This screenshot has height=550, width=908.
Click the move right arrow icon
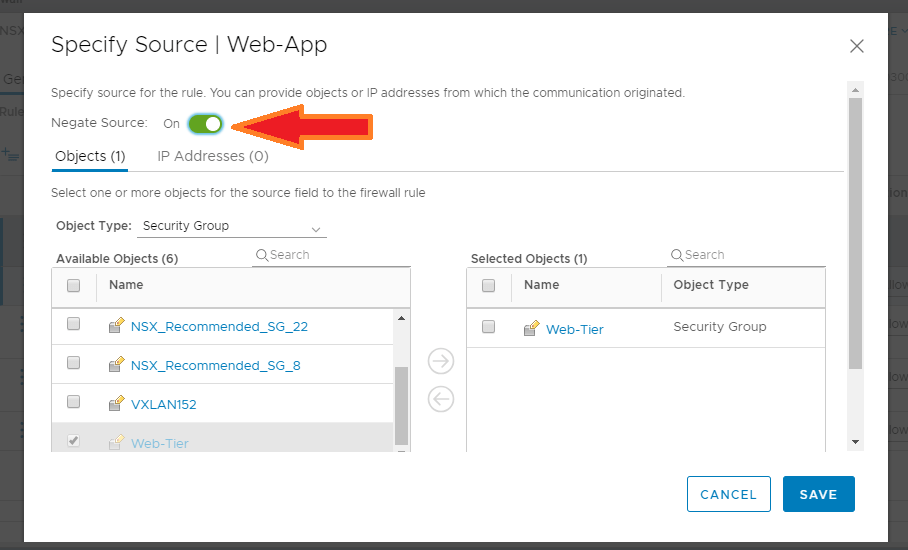click(440, 361)
